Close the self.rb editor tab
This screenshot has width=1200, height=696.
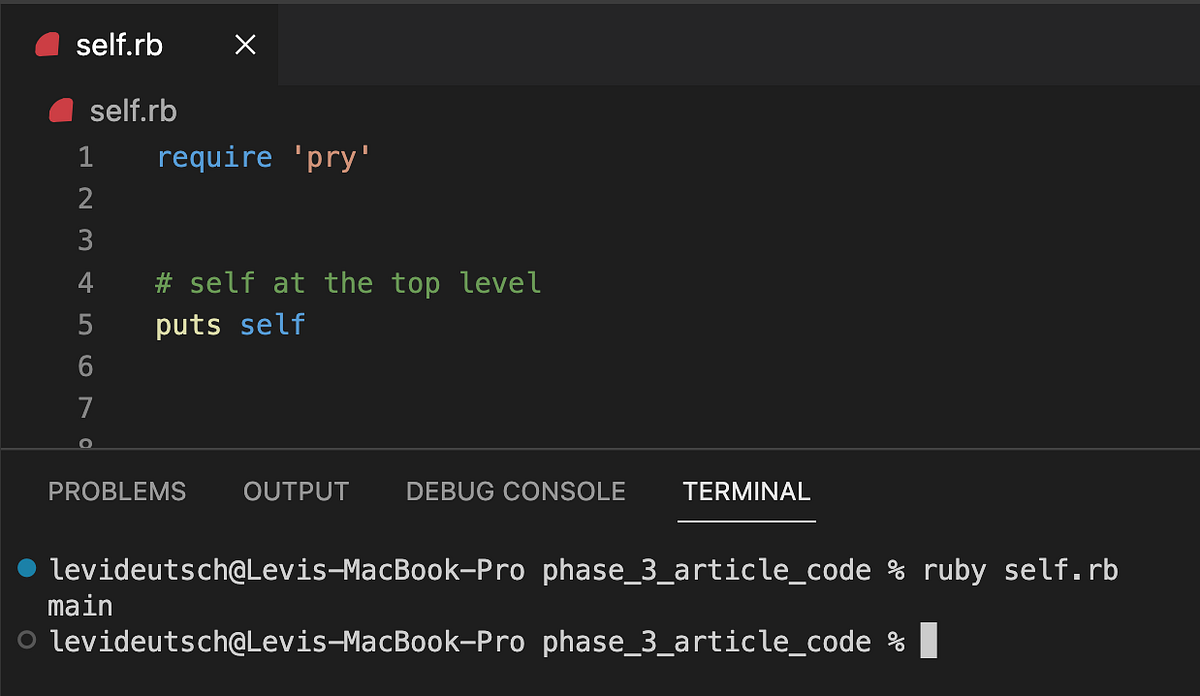[245, 45]
